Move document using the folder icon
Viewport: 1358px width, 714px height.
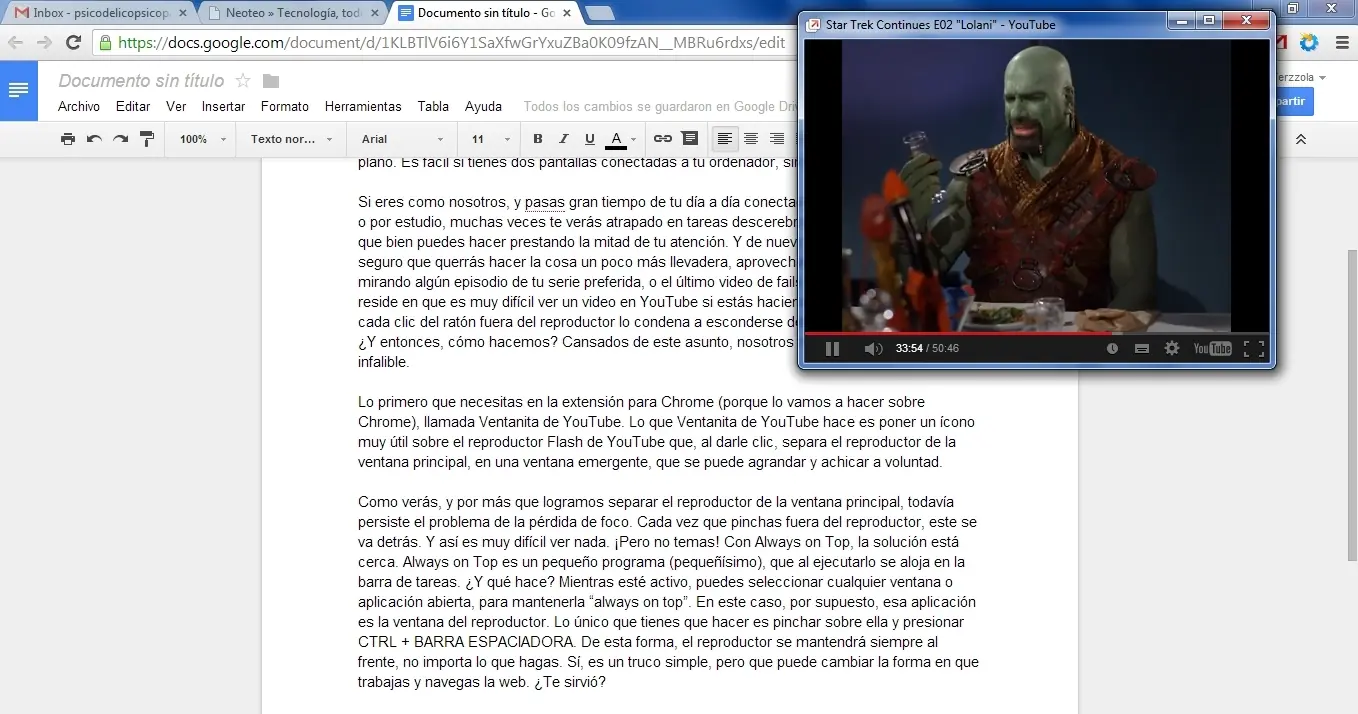pos(271,81)
